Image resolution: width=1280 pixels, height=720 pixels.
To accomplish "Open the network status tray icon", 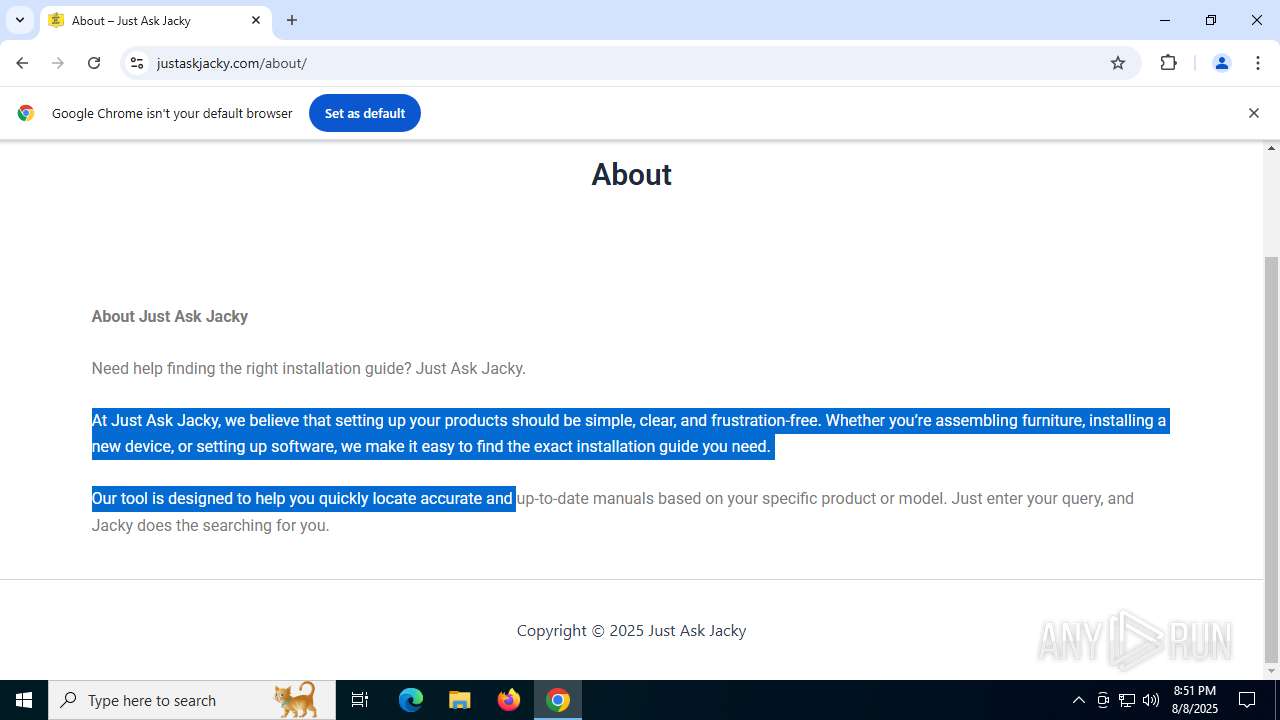I will coord(1127,700).
